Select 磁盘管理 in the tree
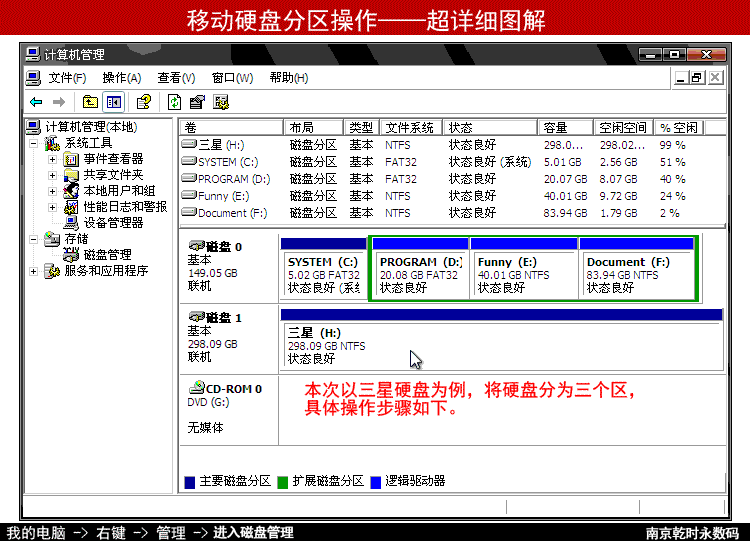The image size is (750, 541). 106,255
